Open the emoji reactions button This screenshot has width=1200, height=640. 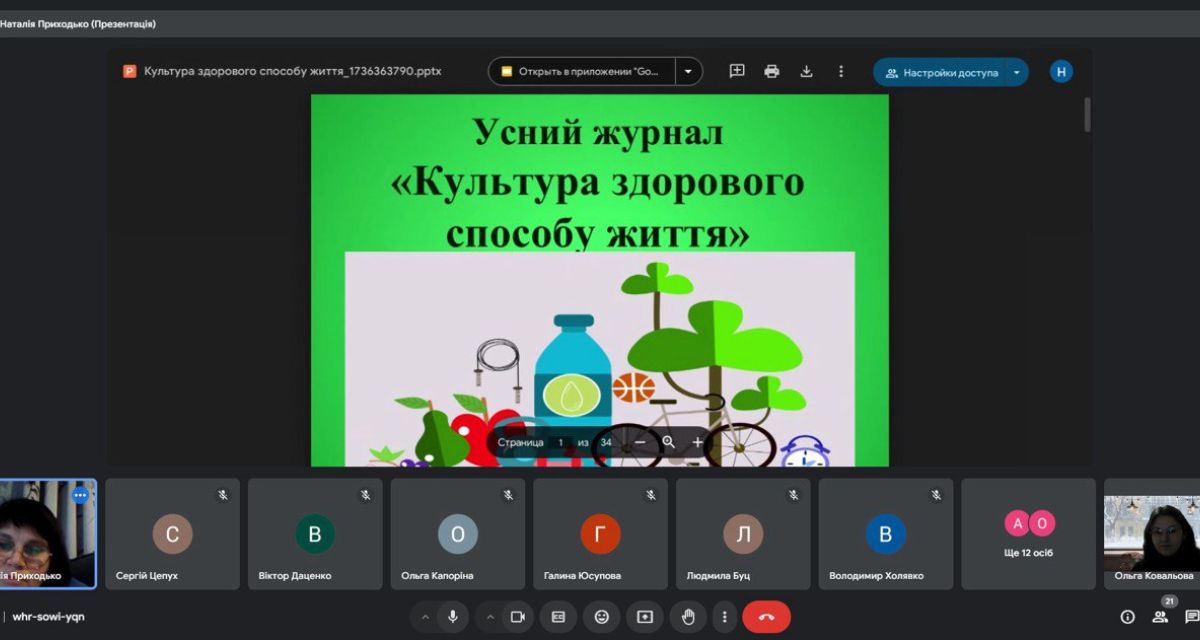coord(601,617)
